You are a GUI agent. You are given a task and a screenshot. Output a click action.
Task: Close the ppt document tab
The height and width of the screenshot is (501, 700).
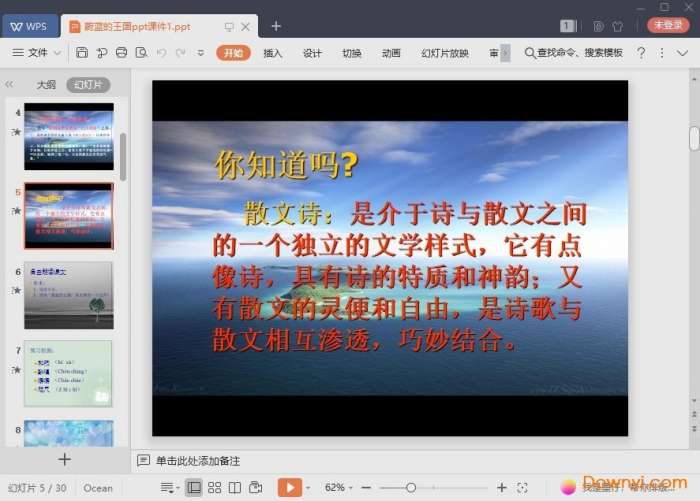tap(246, 27)
